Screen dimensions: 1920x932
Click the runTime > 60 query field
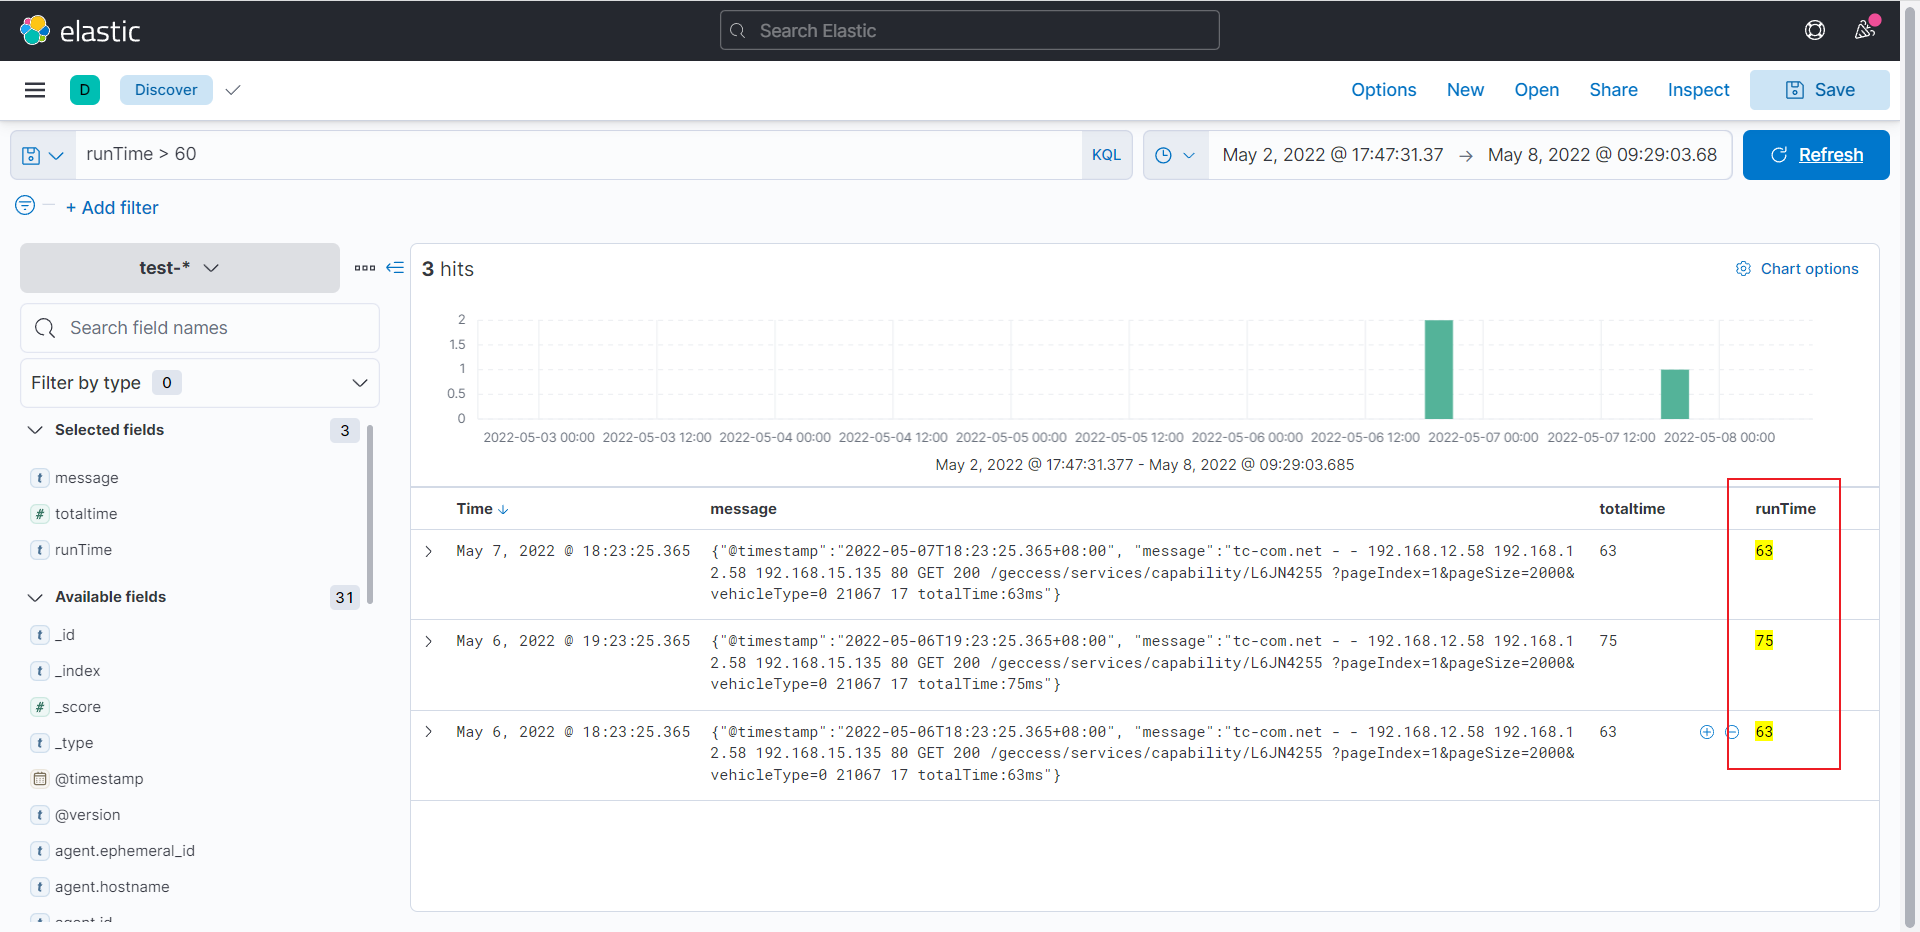click(578, 155)
